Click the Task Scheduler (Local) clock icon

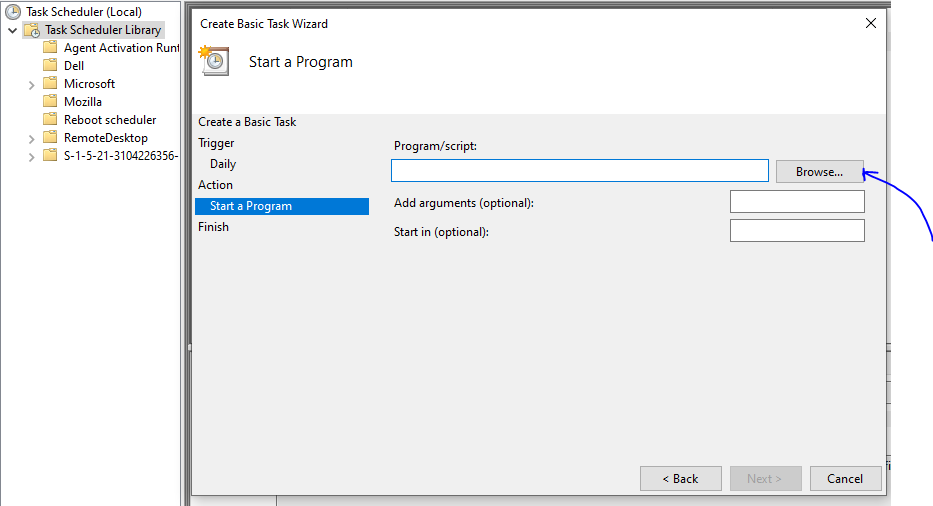(x=12, y=11)
